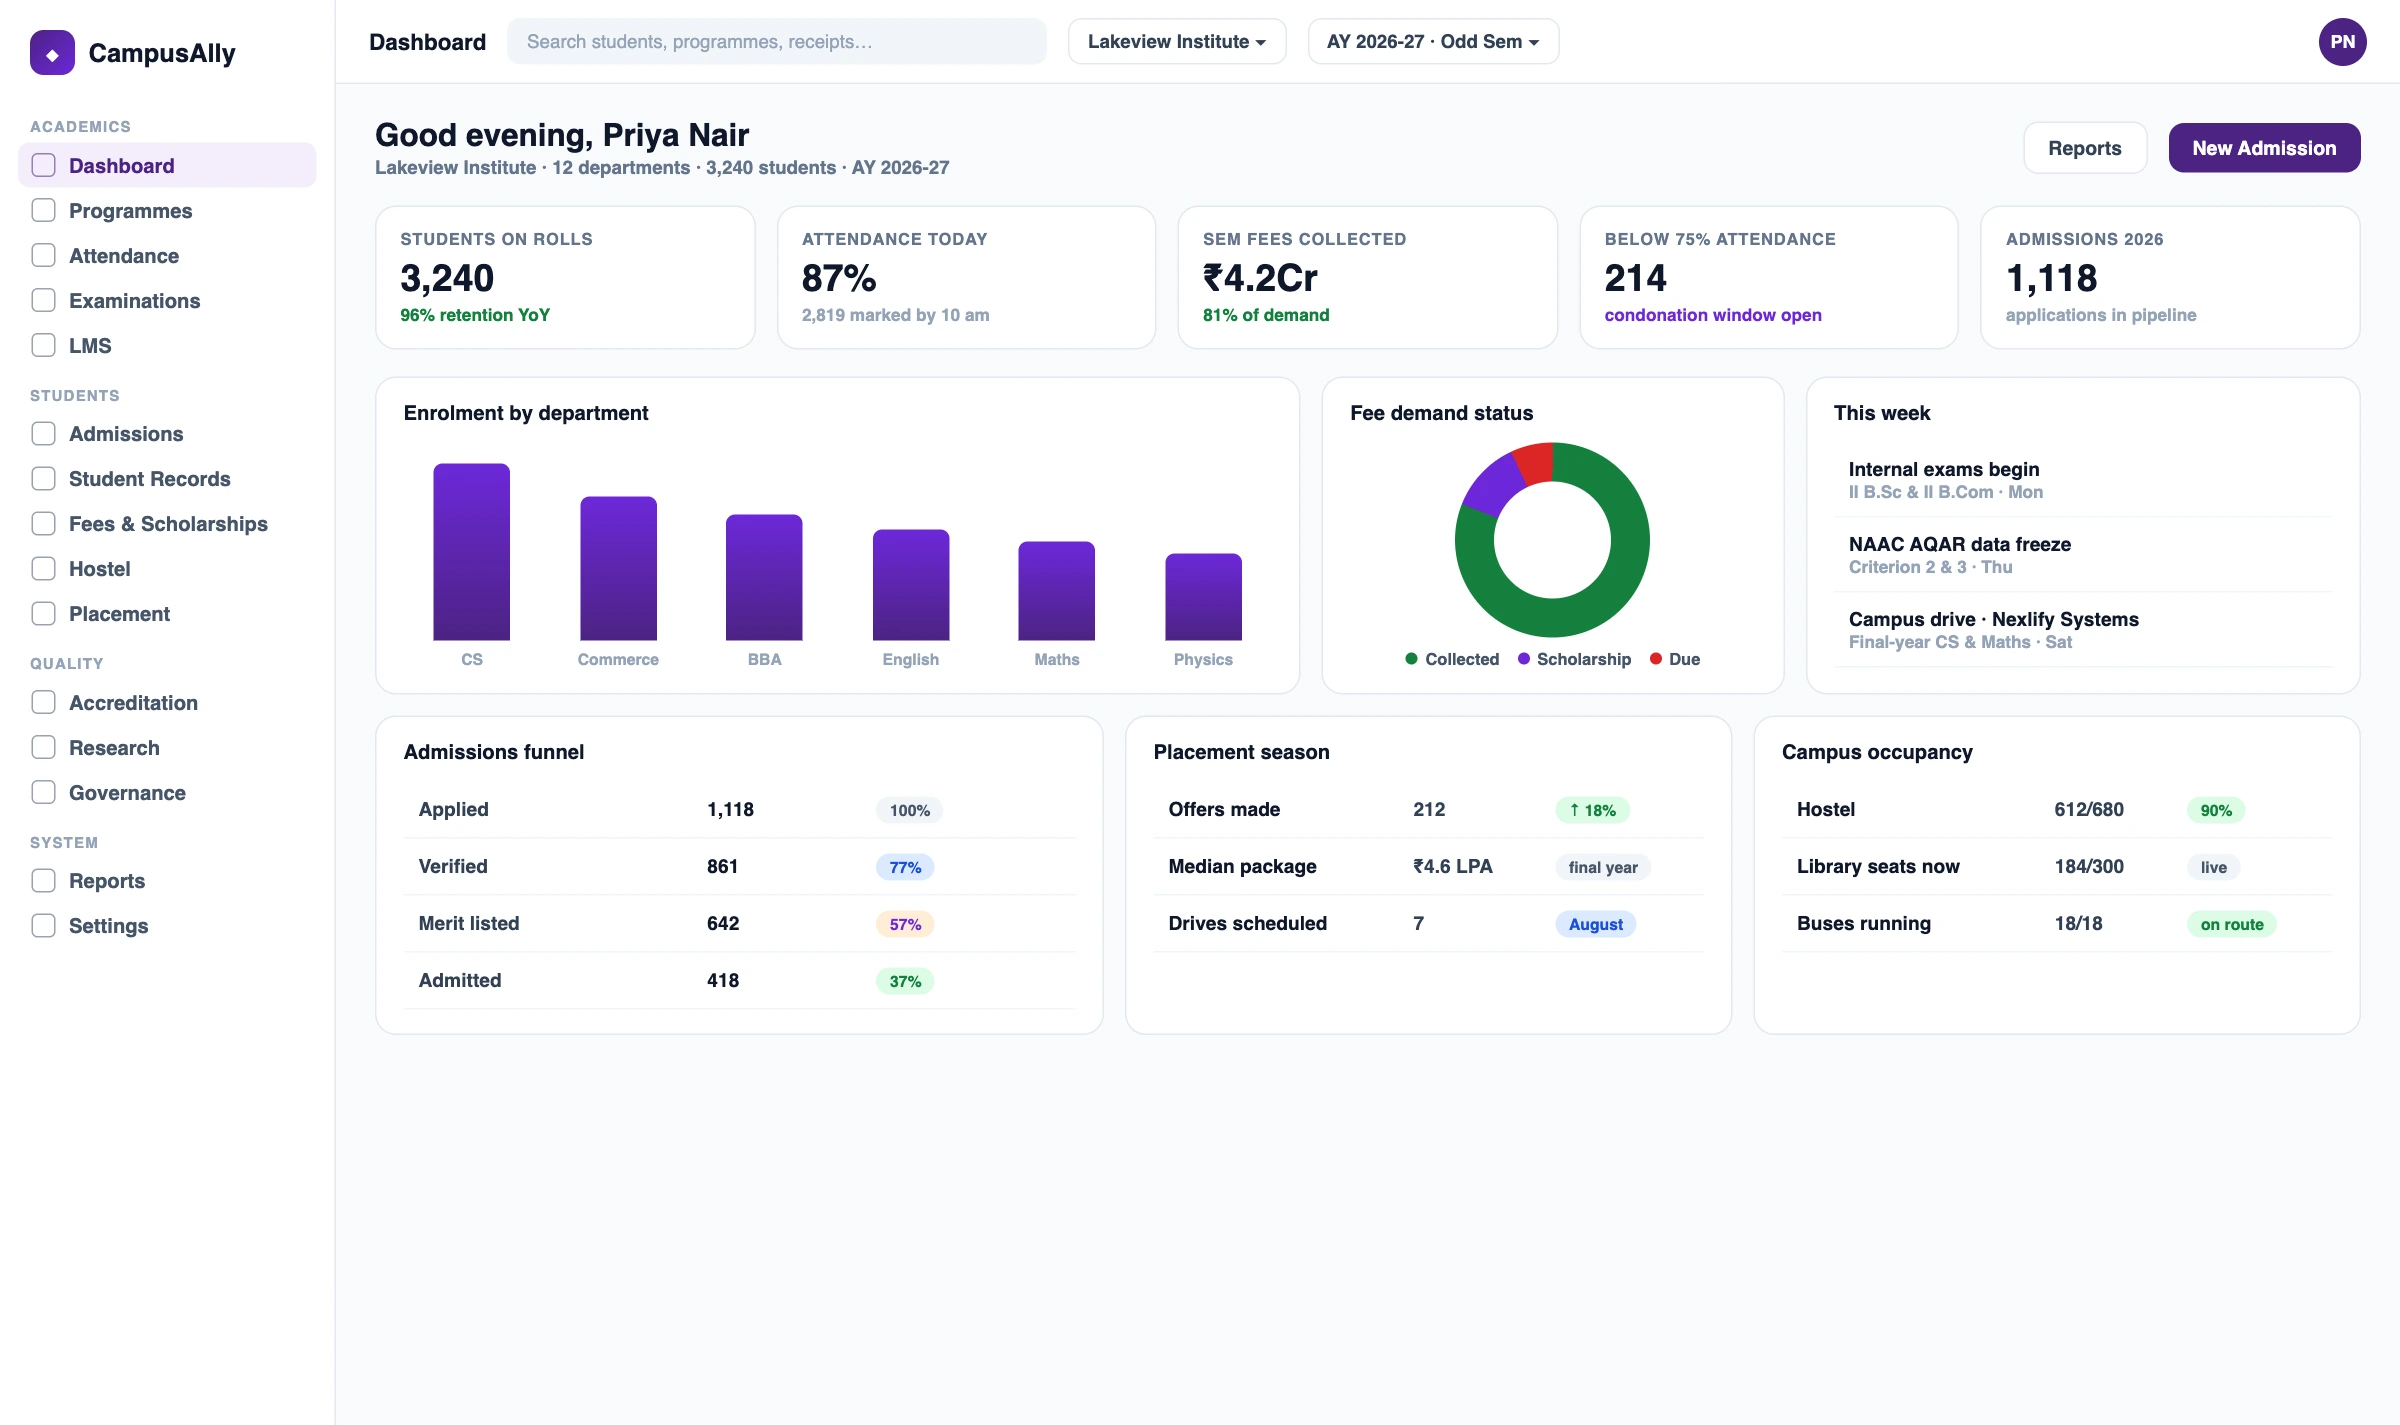The height and width of the screenshot is (1425, 2400).
Task: Click the final year badge
Action: (1603, 867)
